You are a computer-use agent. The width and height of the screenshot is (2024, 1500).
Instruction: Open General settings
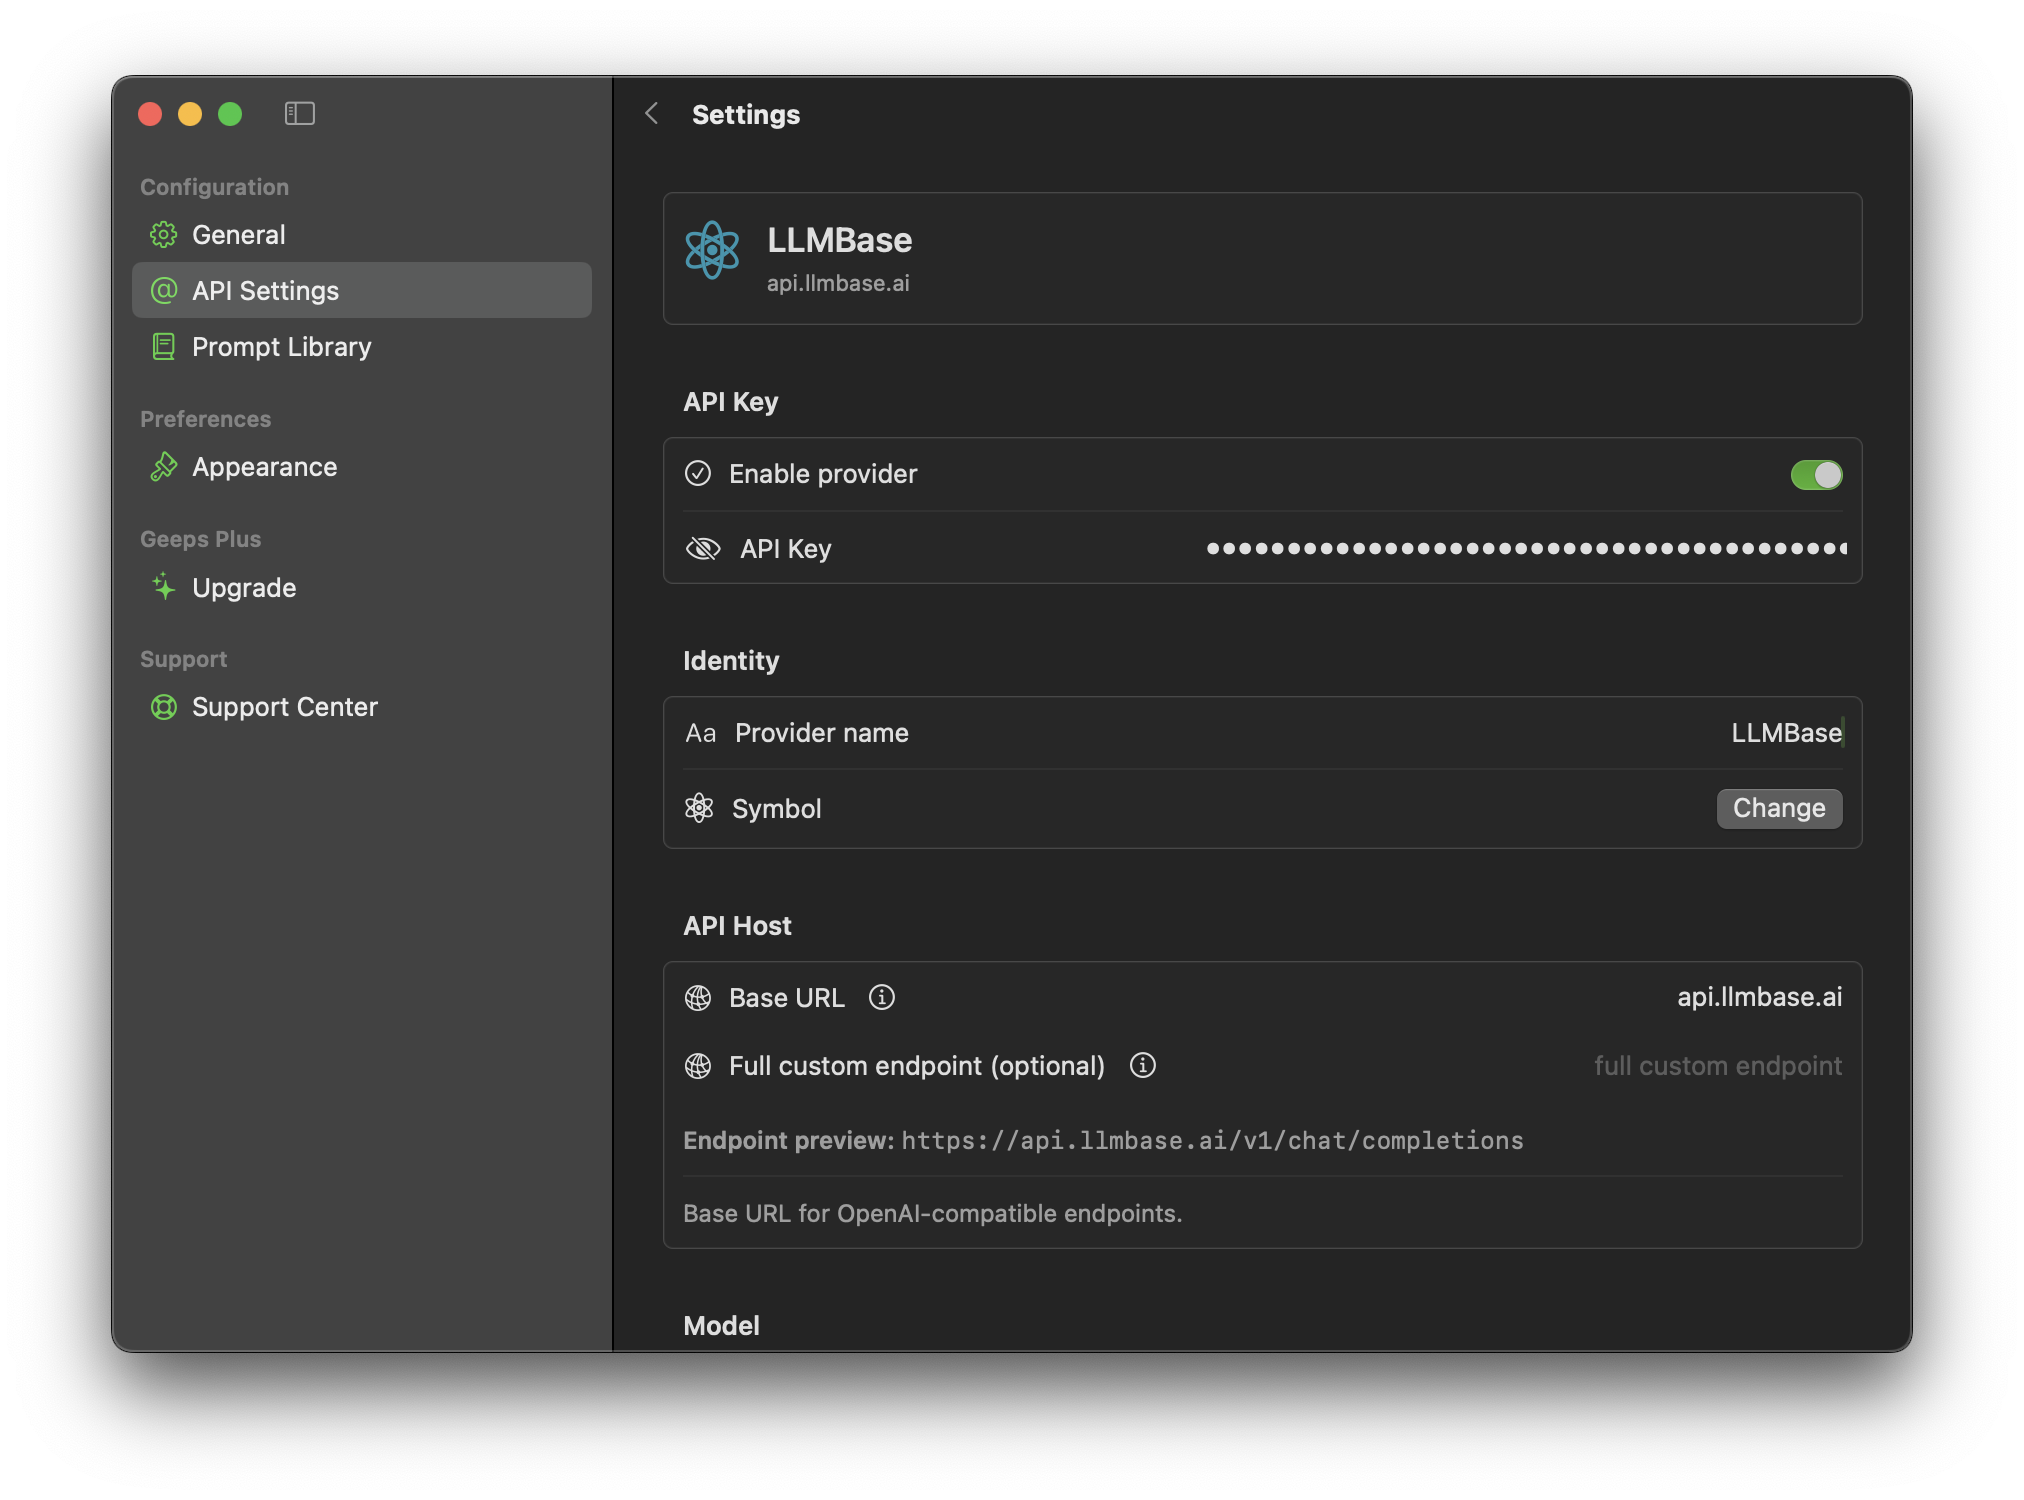(362, 235)
